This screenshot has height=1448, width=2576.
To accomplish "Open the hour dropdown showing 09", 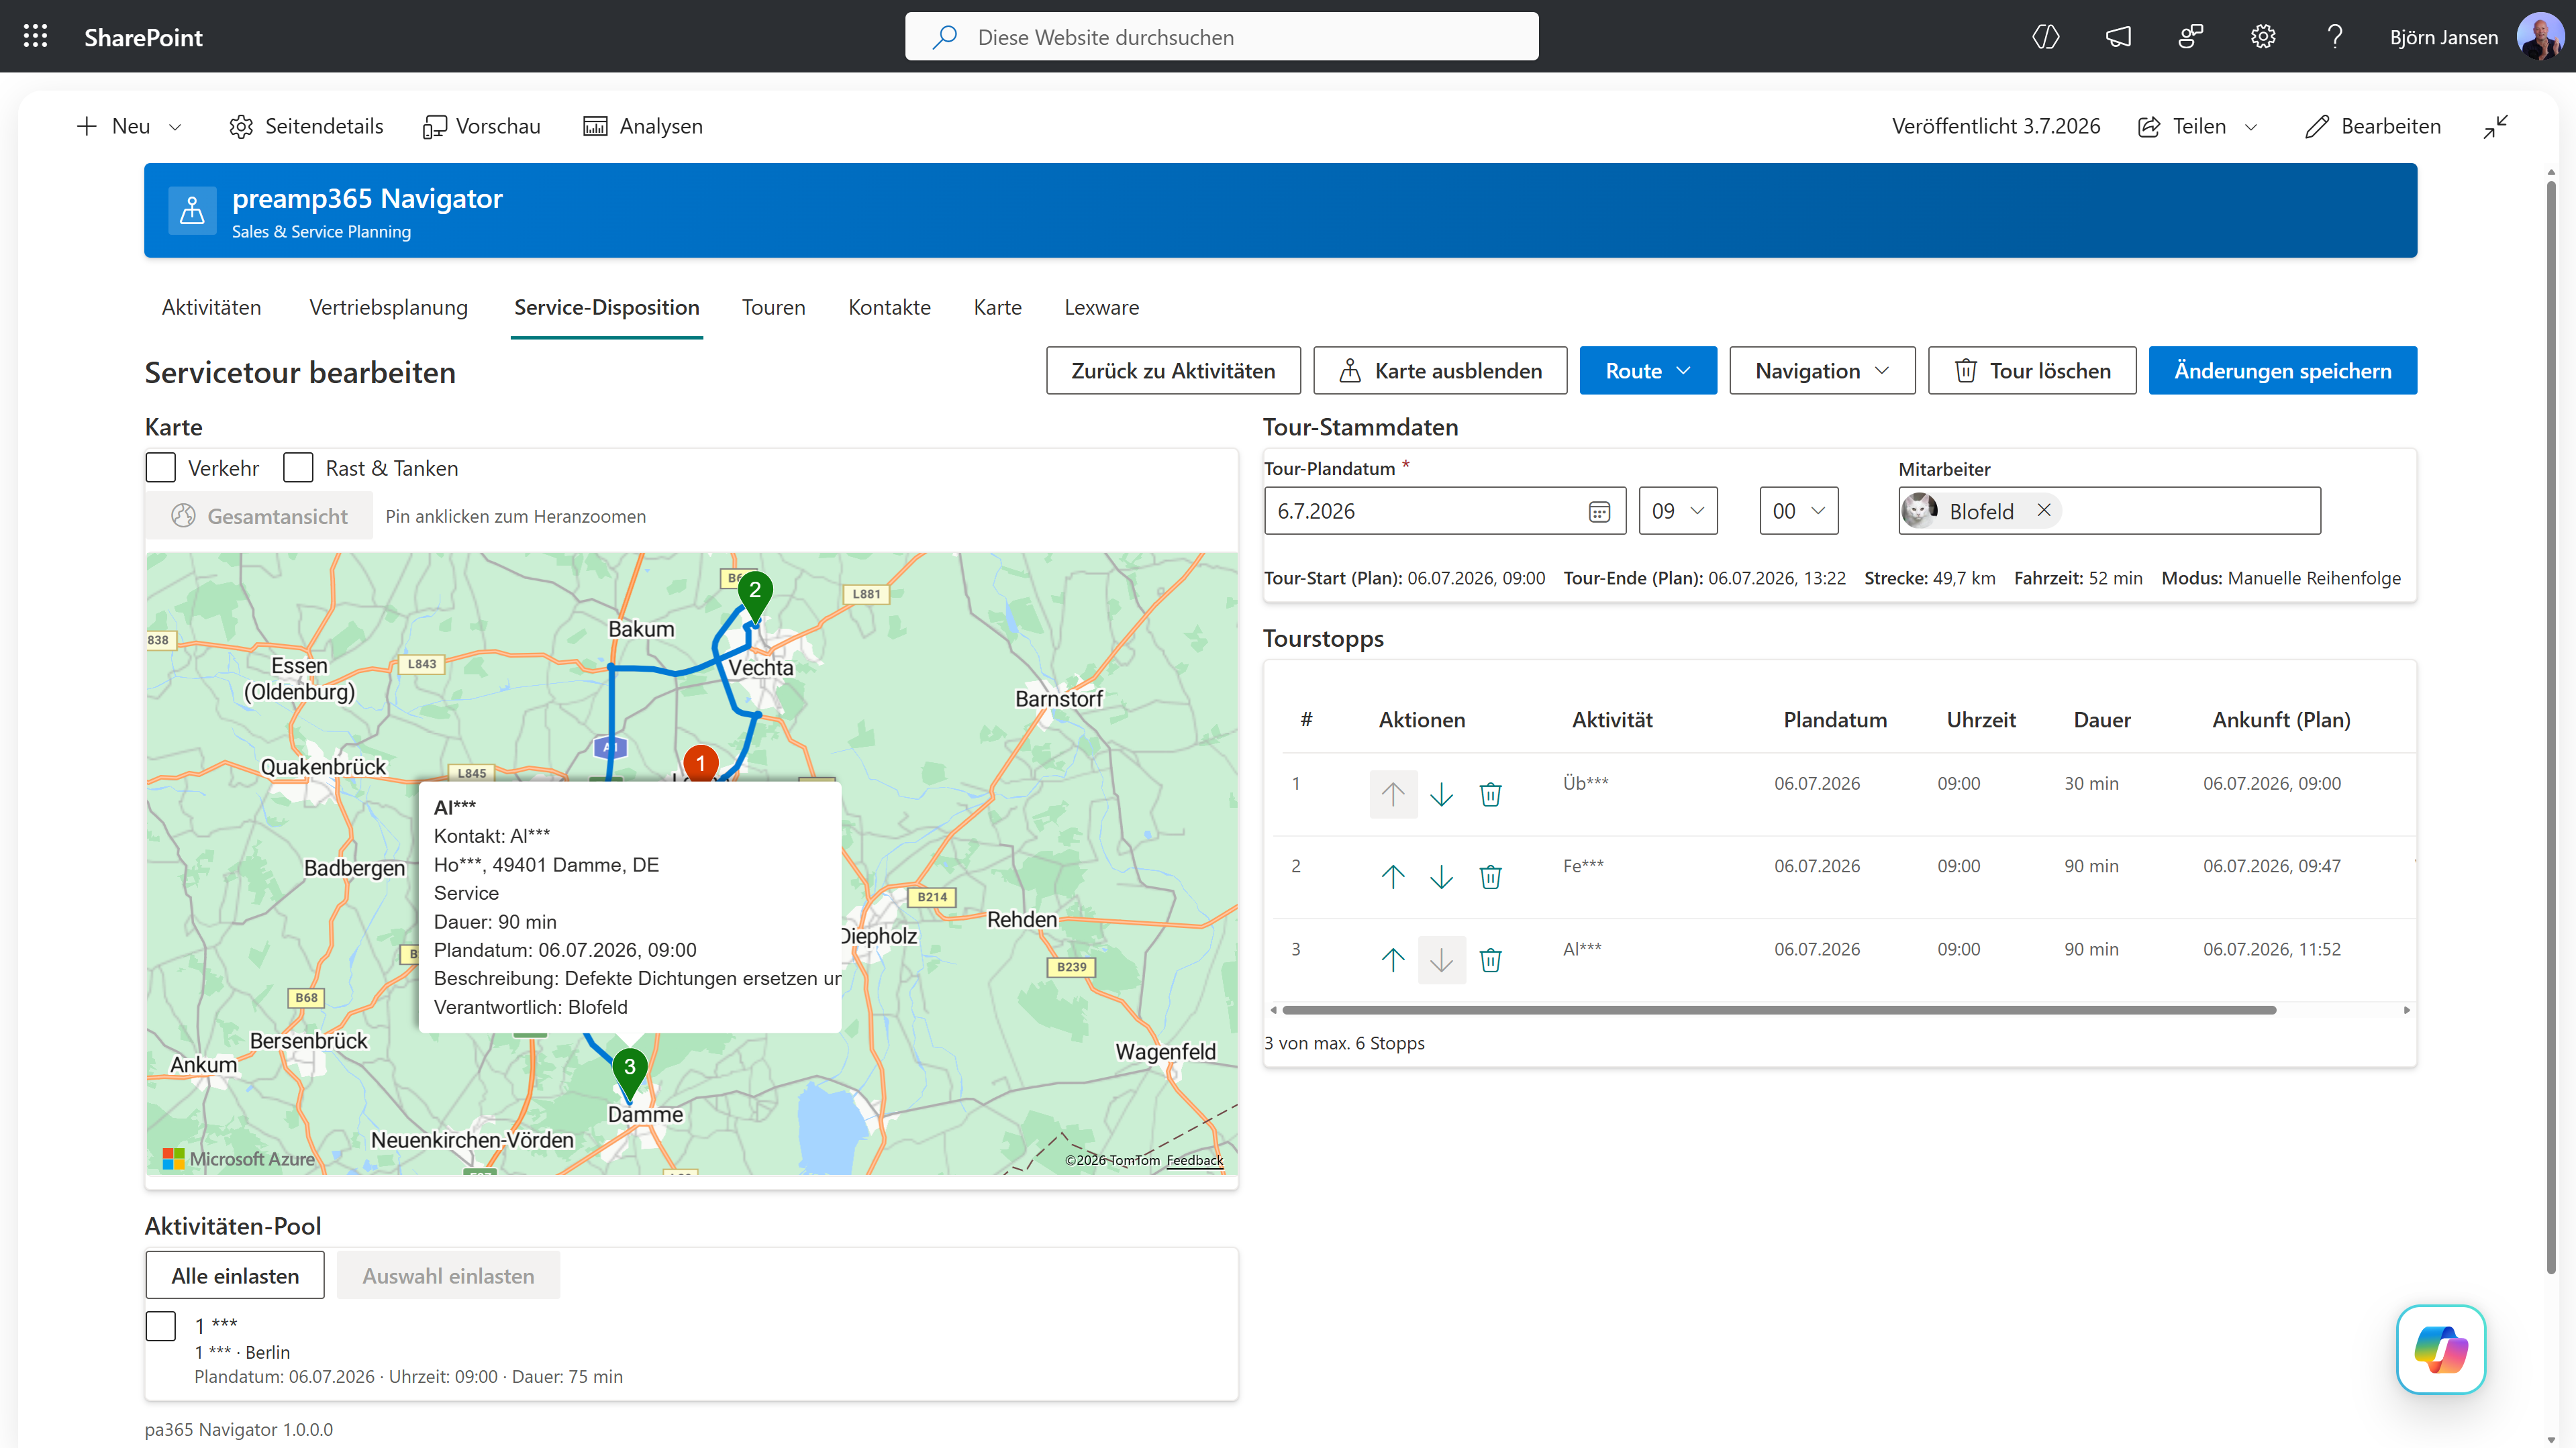I will coord(1678,511).
